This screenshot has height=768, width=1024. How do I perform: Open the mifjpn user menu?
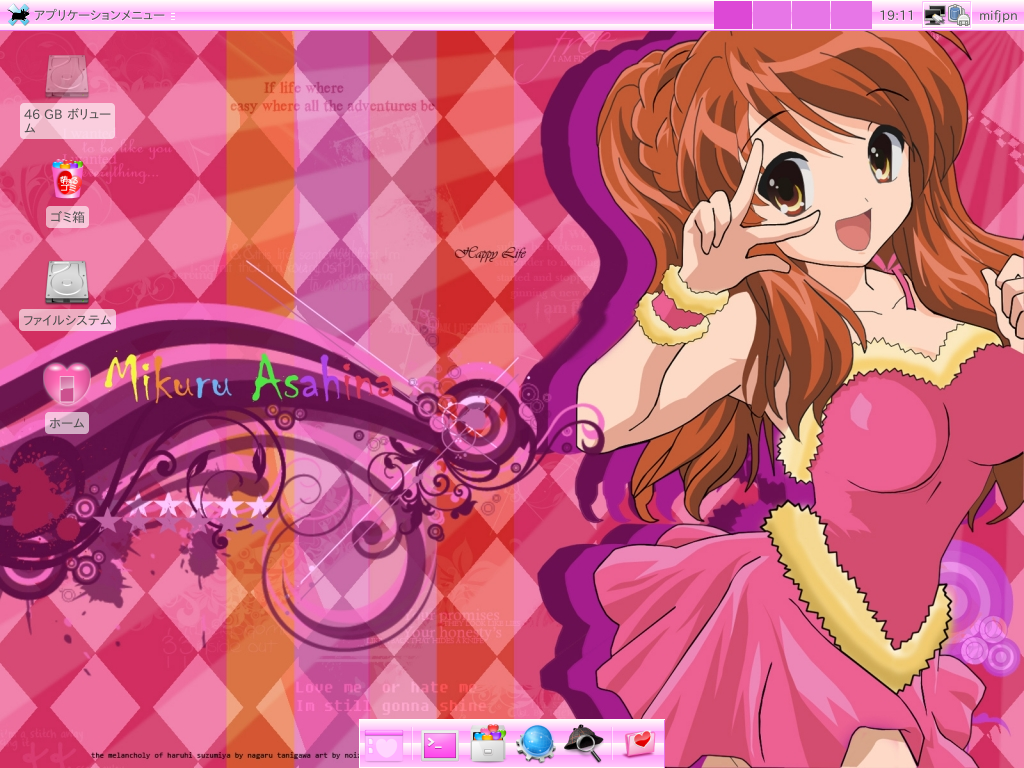[x=997, y=15]
